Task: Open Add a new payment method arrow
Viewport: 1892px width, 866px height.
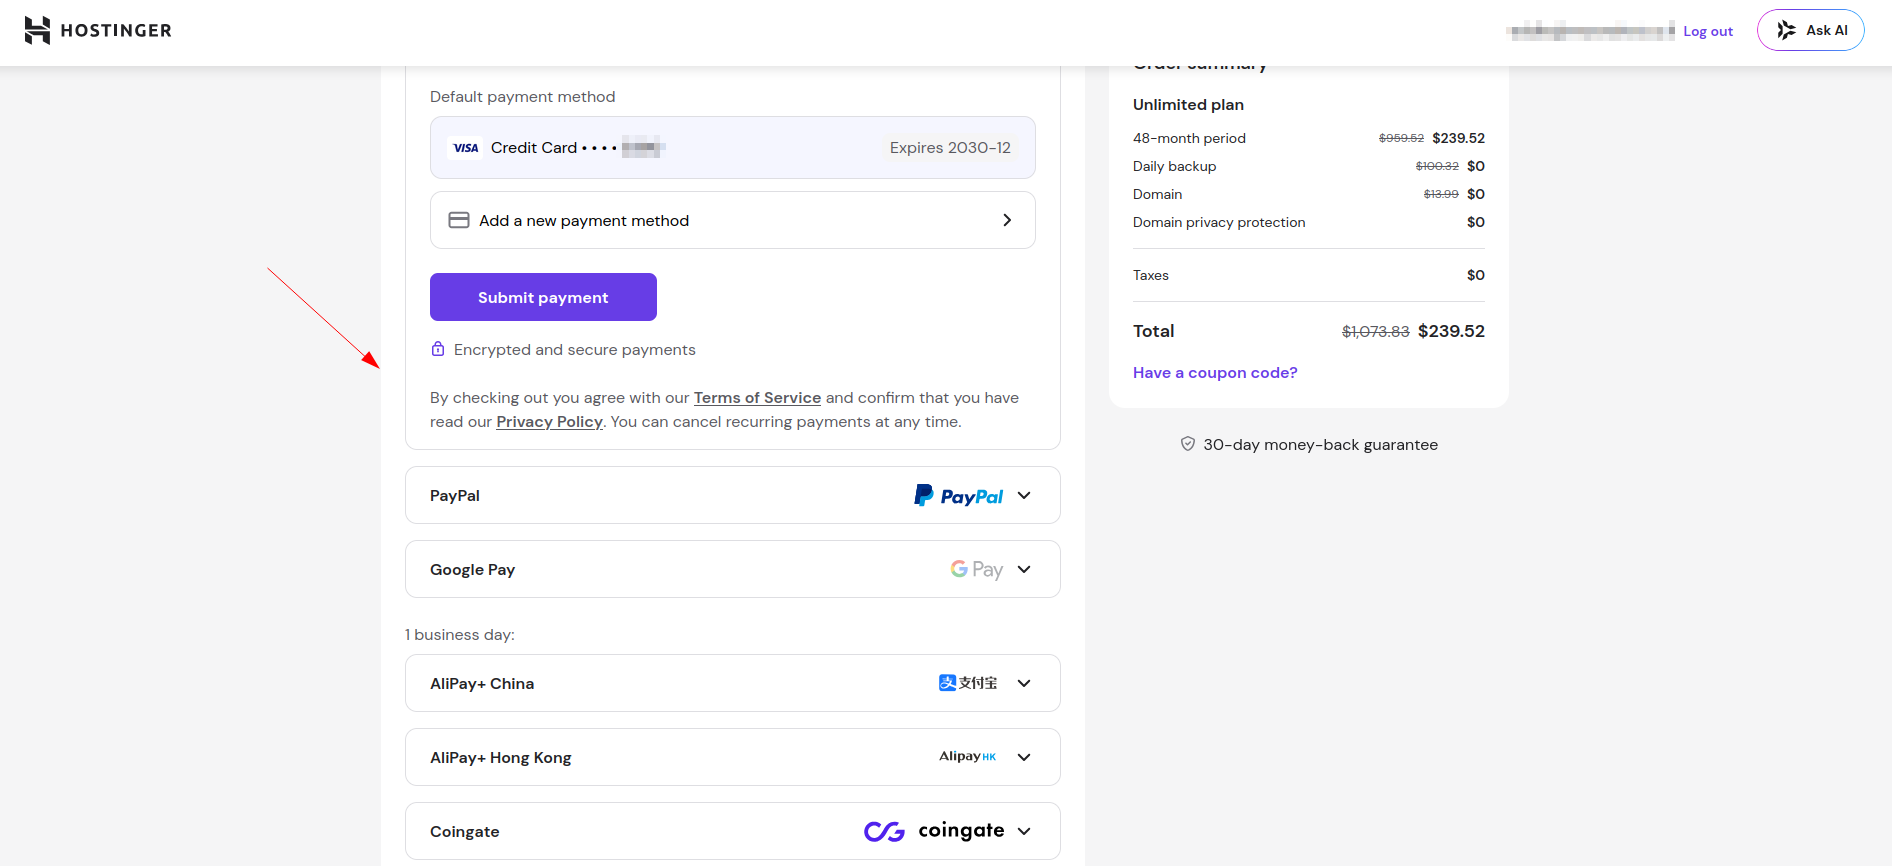Action: (x=1007, y=220)
